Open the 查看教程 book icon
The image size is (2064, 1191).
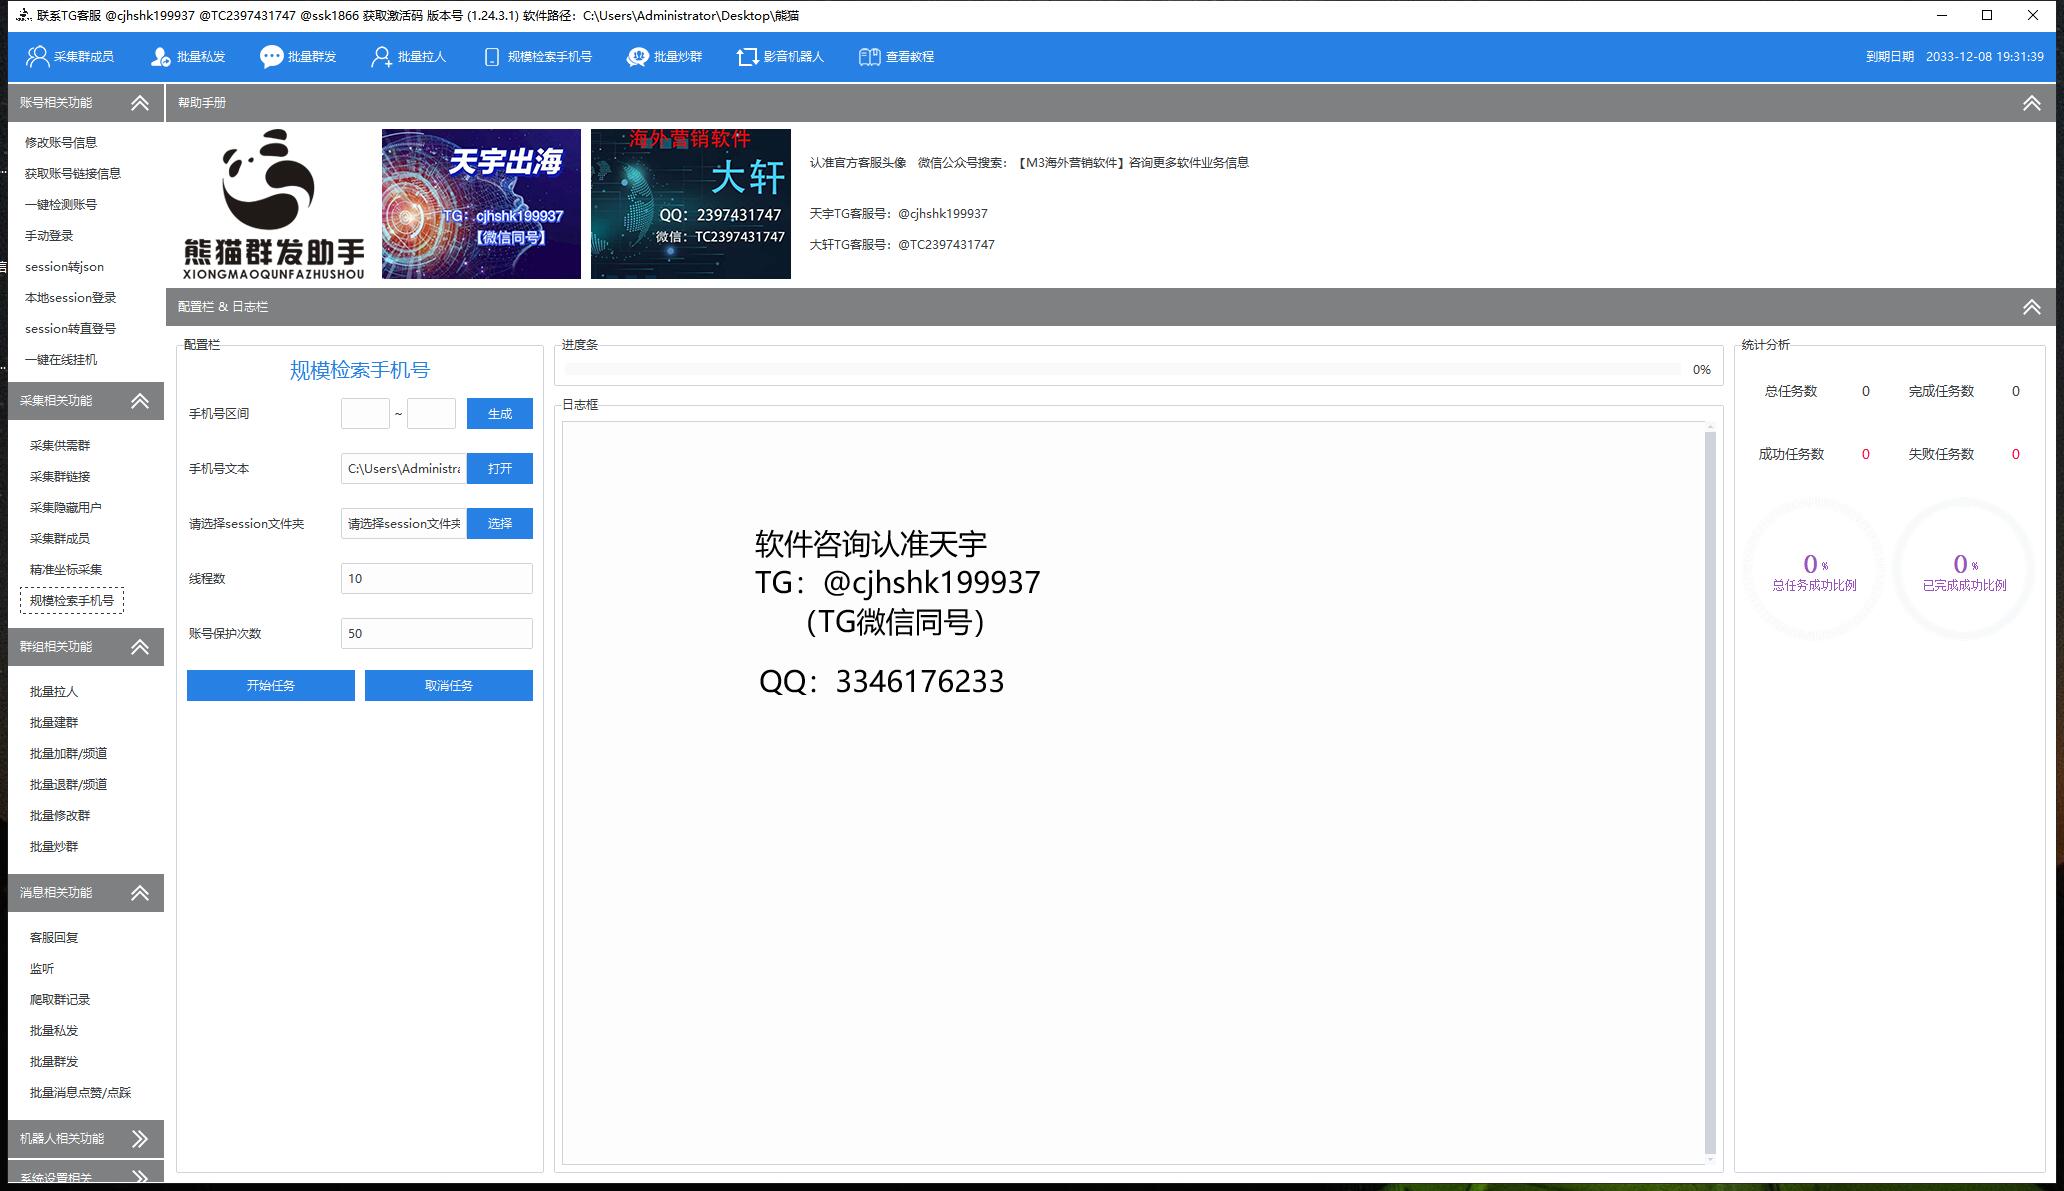click(869, 57)
